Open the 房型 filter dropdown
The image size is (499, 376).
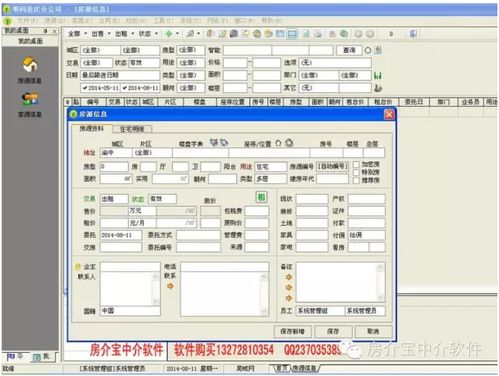coord(190,50)
